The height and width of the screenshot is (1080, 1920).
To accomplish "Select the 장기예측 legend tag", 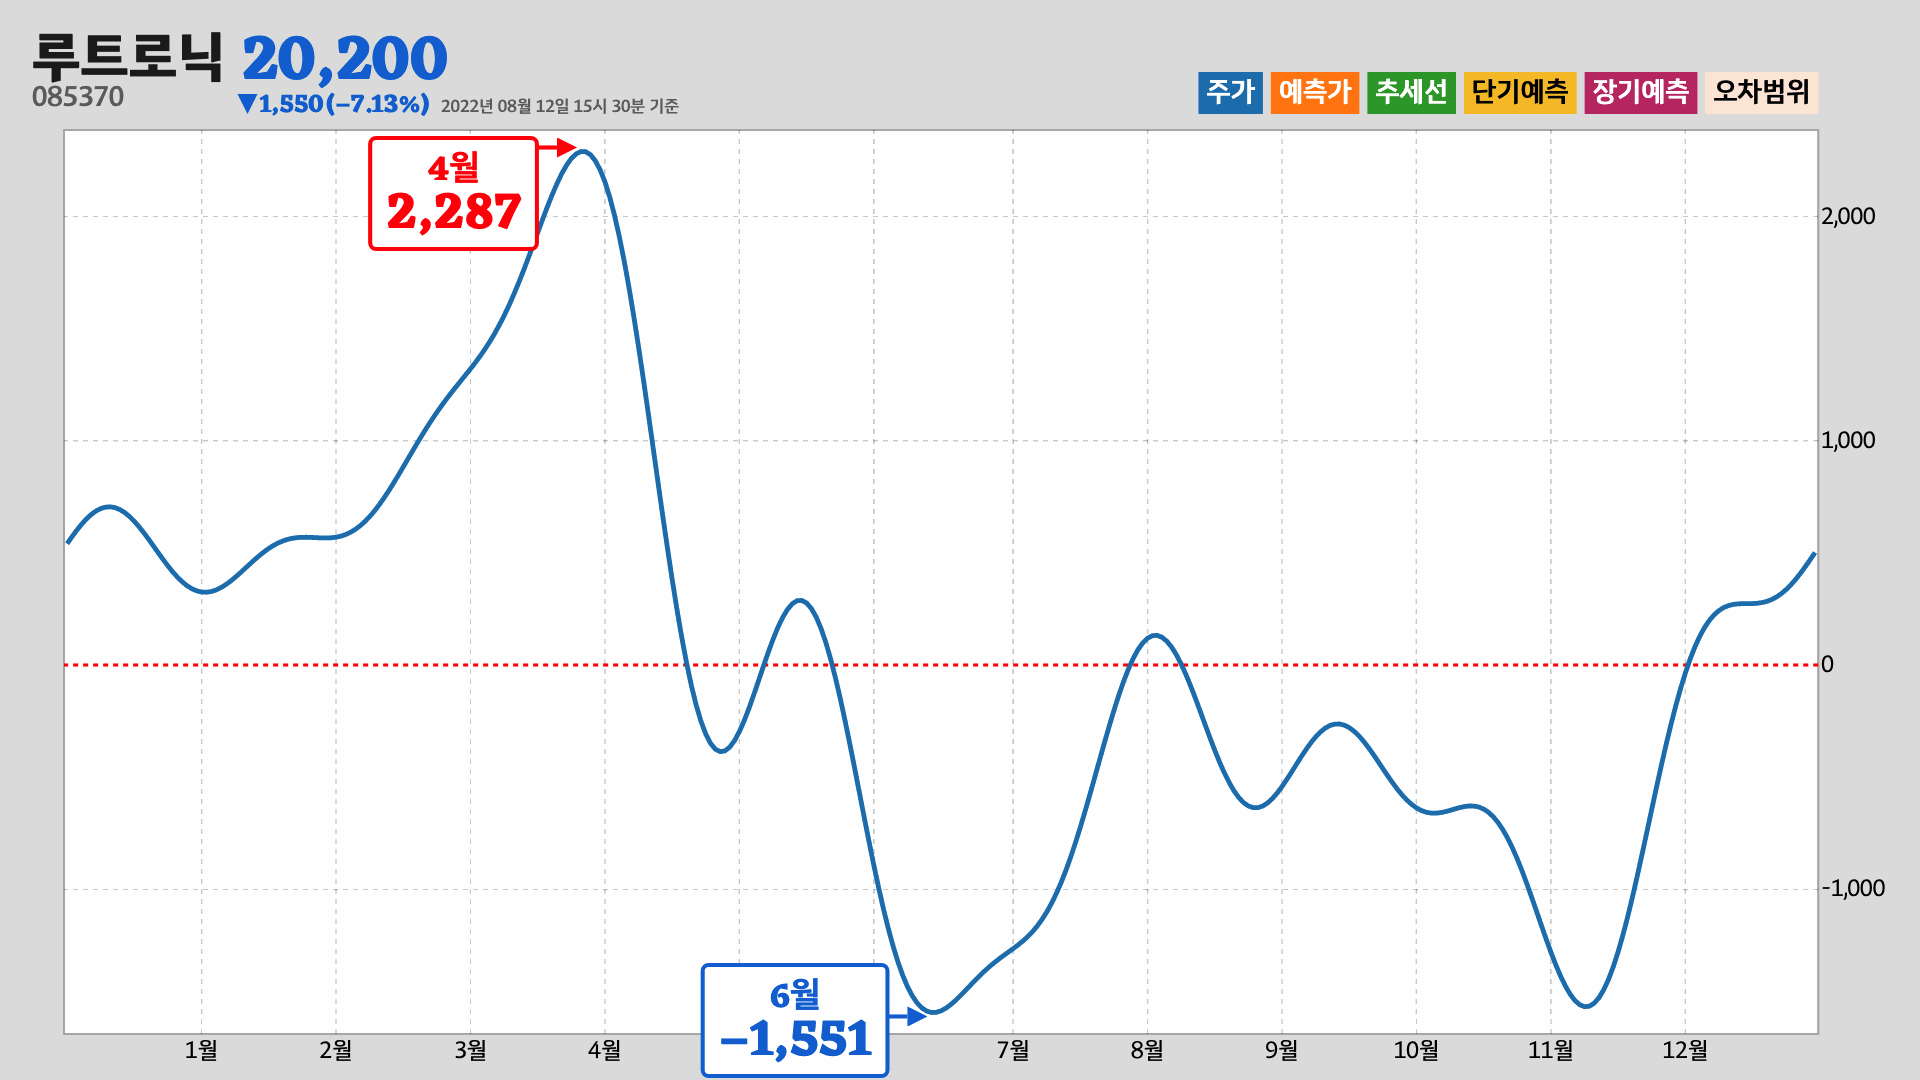I will [1640, 93].
